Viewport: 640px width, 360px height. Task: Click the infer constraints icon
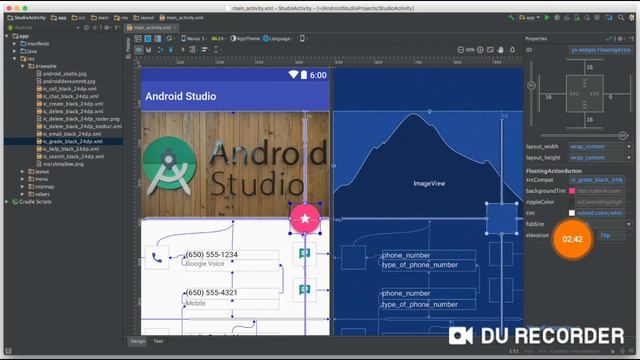click(x=171, y=50)
